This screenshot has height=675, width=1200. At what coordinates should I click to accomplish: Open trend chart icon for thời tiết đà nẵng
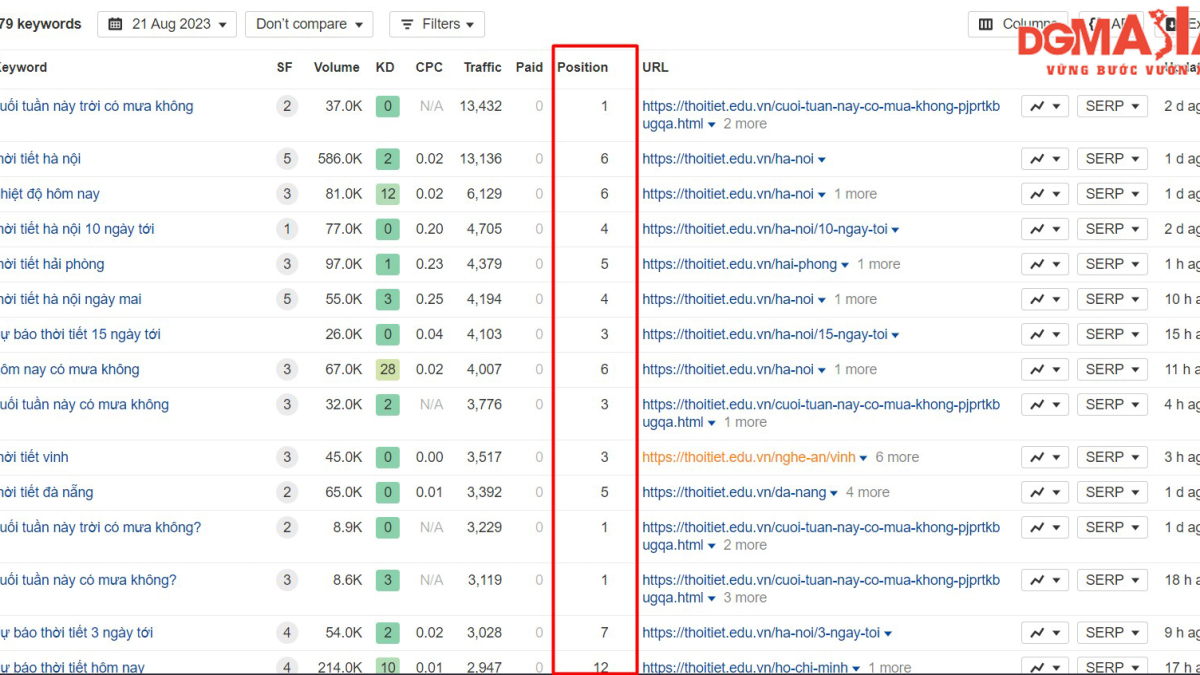pos(1045,492)
